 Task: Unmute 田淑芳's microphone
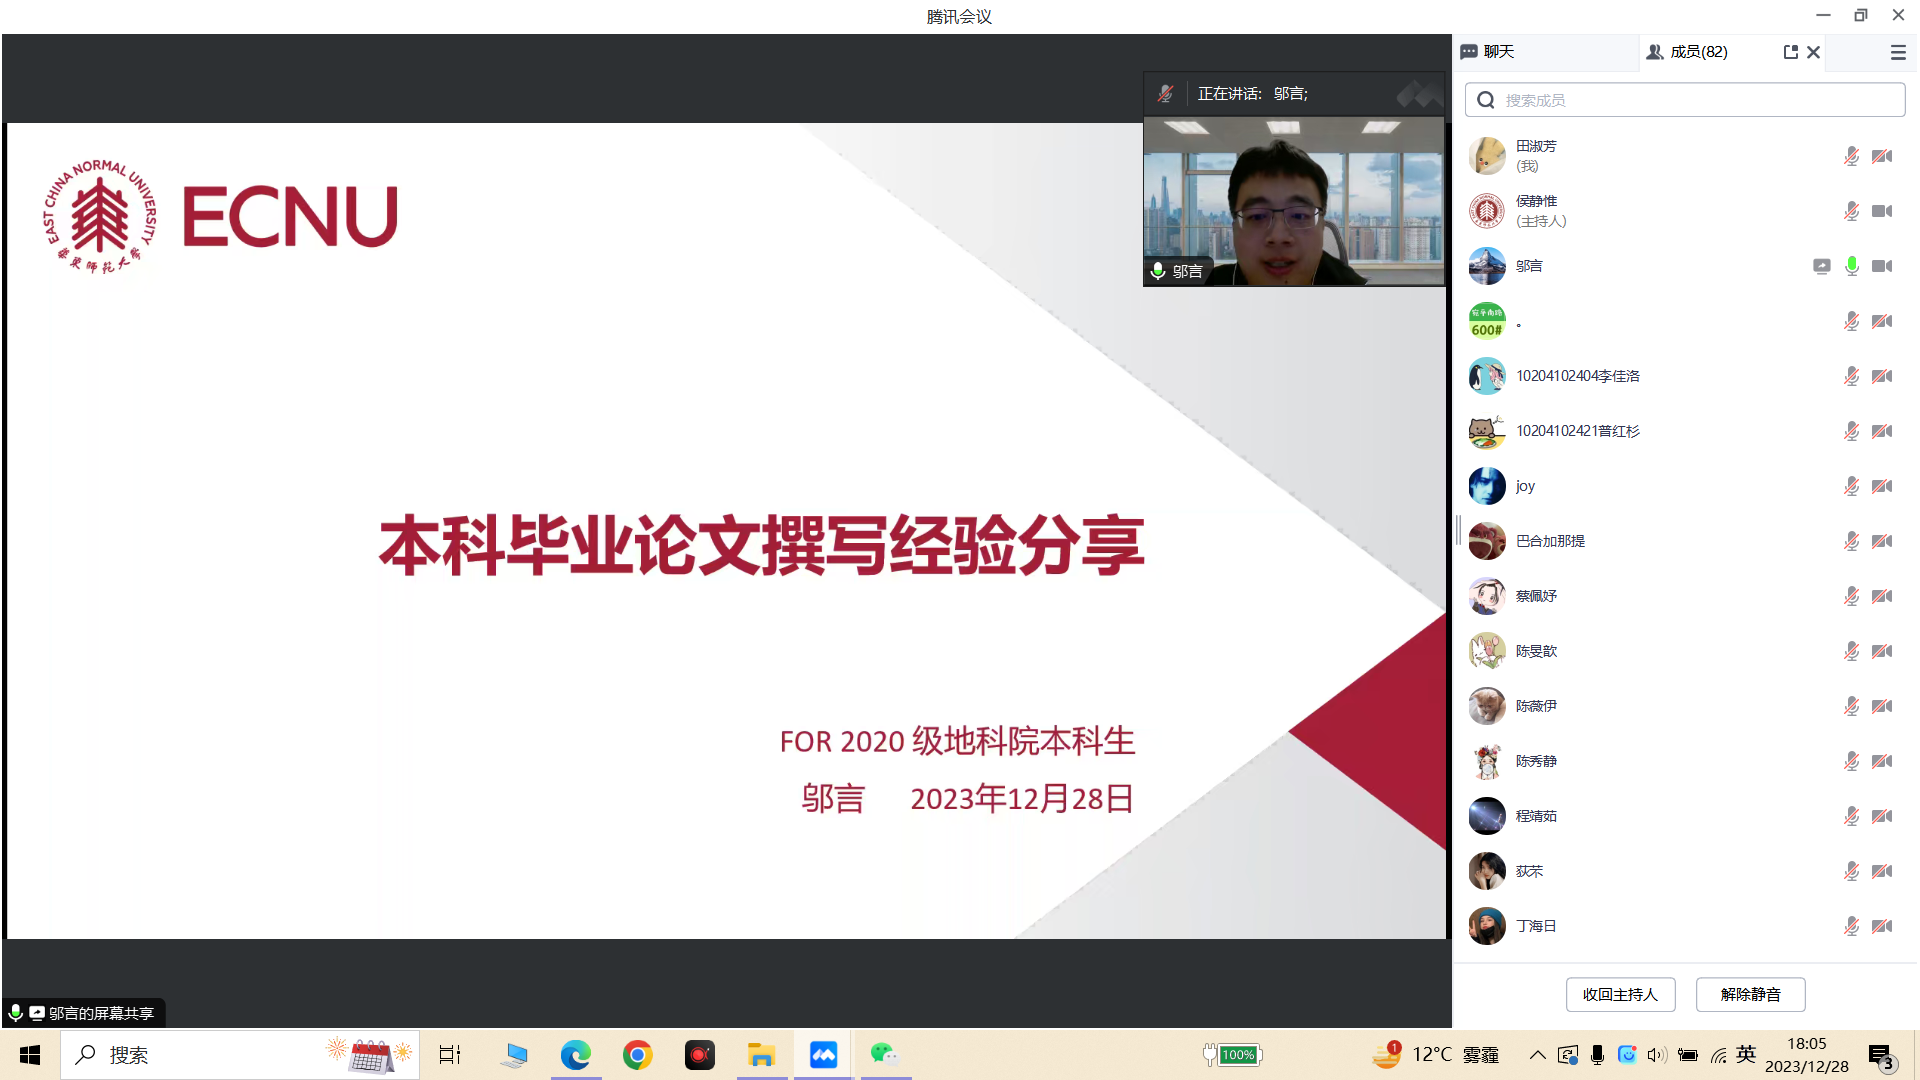click(x=1851, y=156)
